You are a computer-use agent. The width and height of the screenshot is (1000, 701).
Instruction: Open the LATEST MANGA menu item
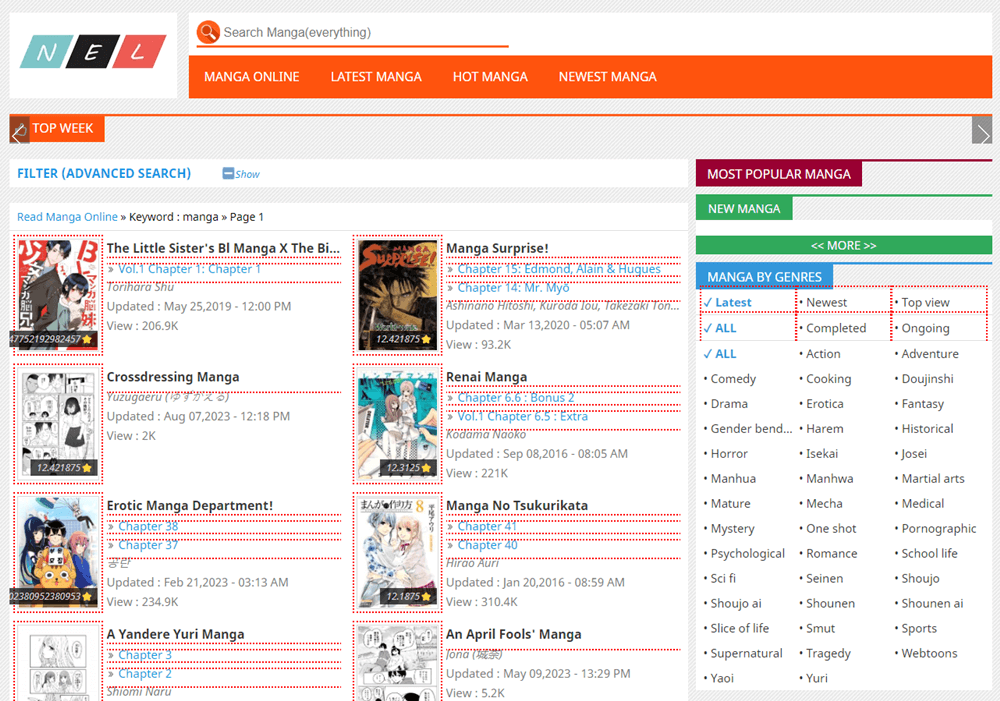(376, 77)
